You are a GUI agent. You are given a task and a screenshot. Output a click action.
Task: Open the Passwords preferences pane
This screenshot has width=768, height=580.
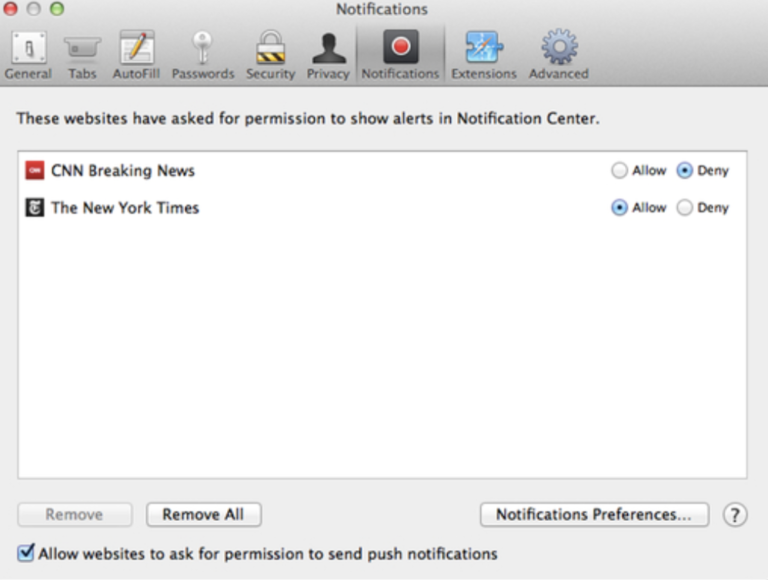203,55
